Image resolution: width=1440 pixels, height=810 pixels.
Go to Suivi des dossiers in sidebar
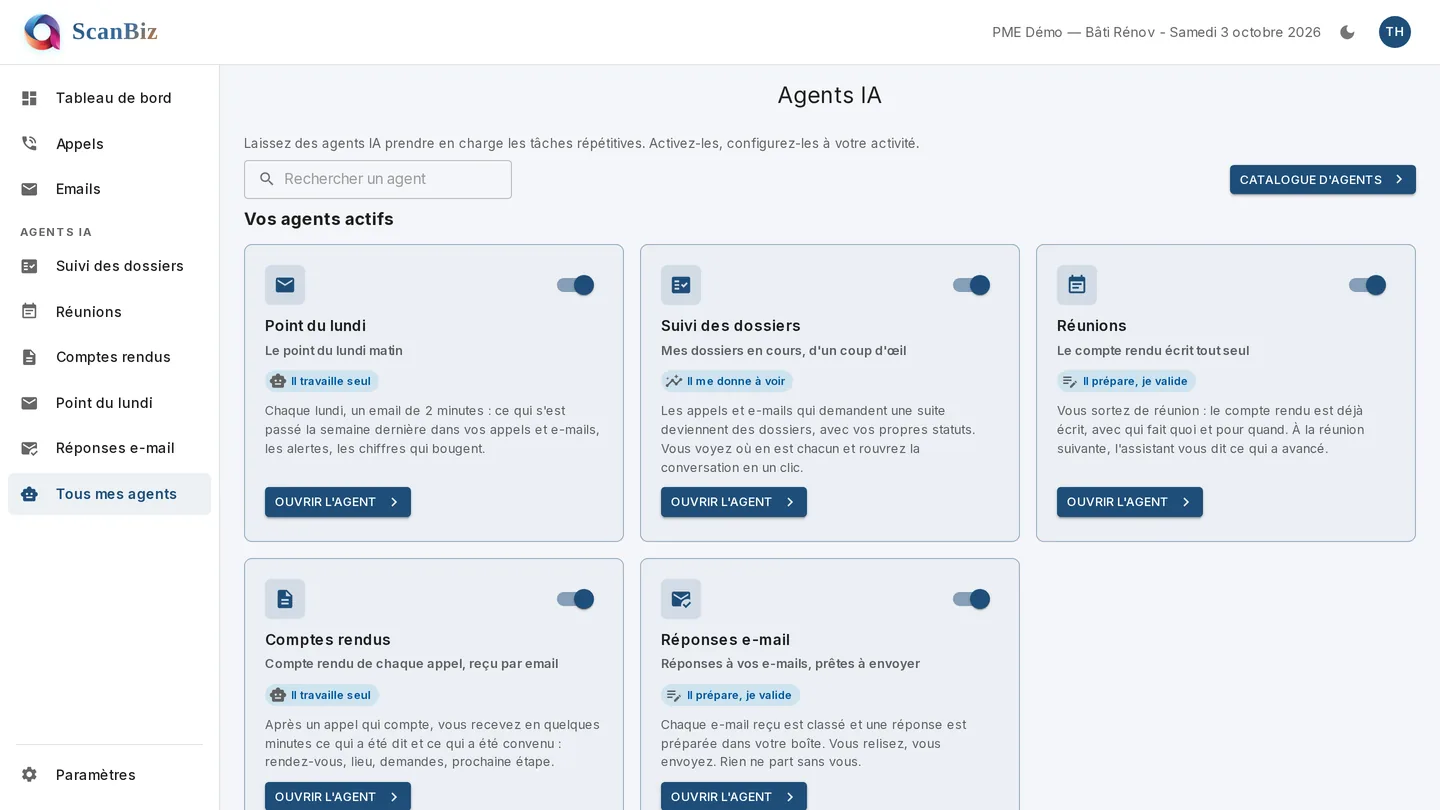coord(110,266)
